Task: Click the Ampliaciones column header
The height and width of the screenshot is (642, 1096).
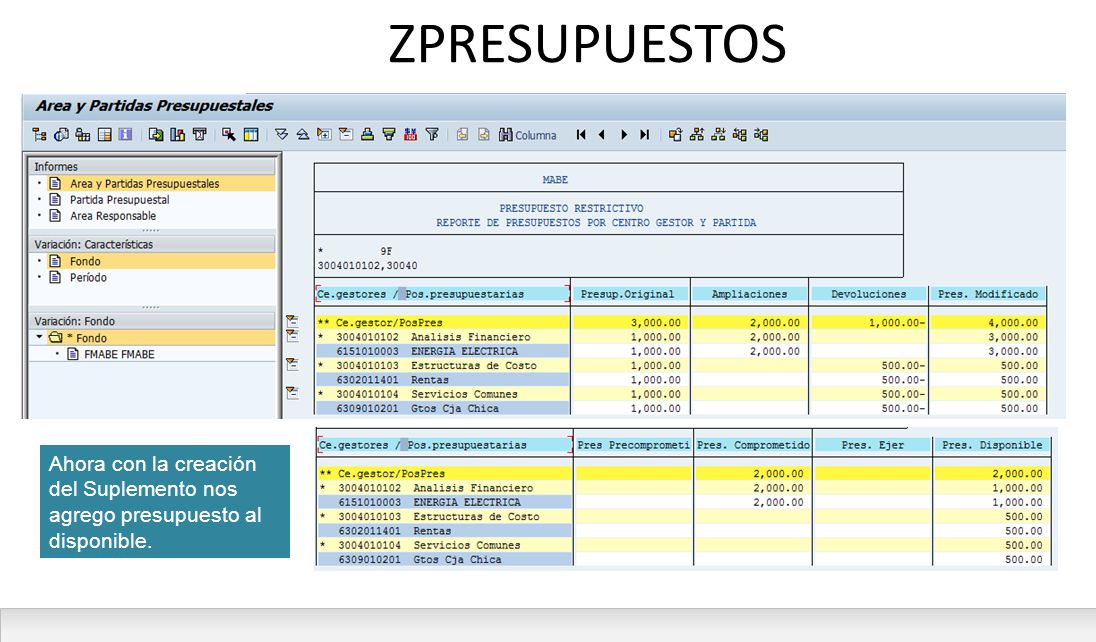Action: tap(749, 294)
